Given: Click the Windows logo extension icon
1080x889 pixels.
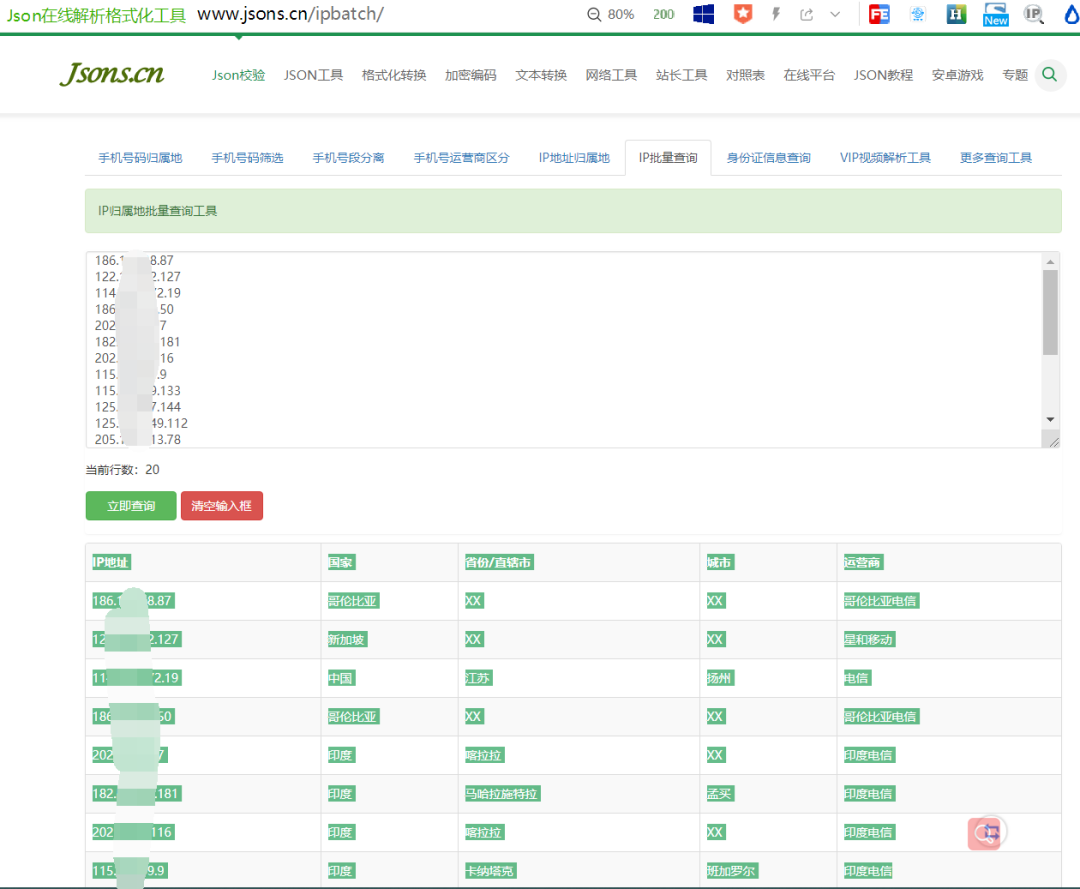Looking at the screenshot, I should [x=703, y=14].
